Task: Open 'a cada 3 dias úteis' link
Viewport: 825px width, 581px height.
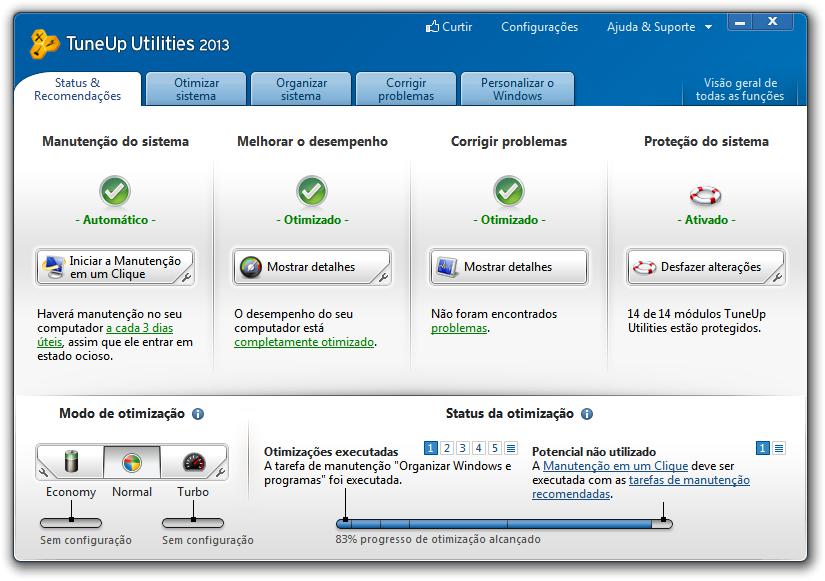Action: (139, 328)
